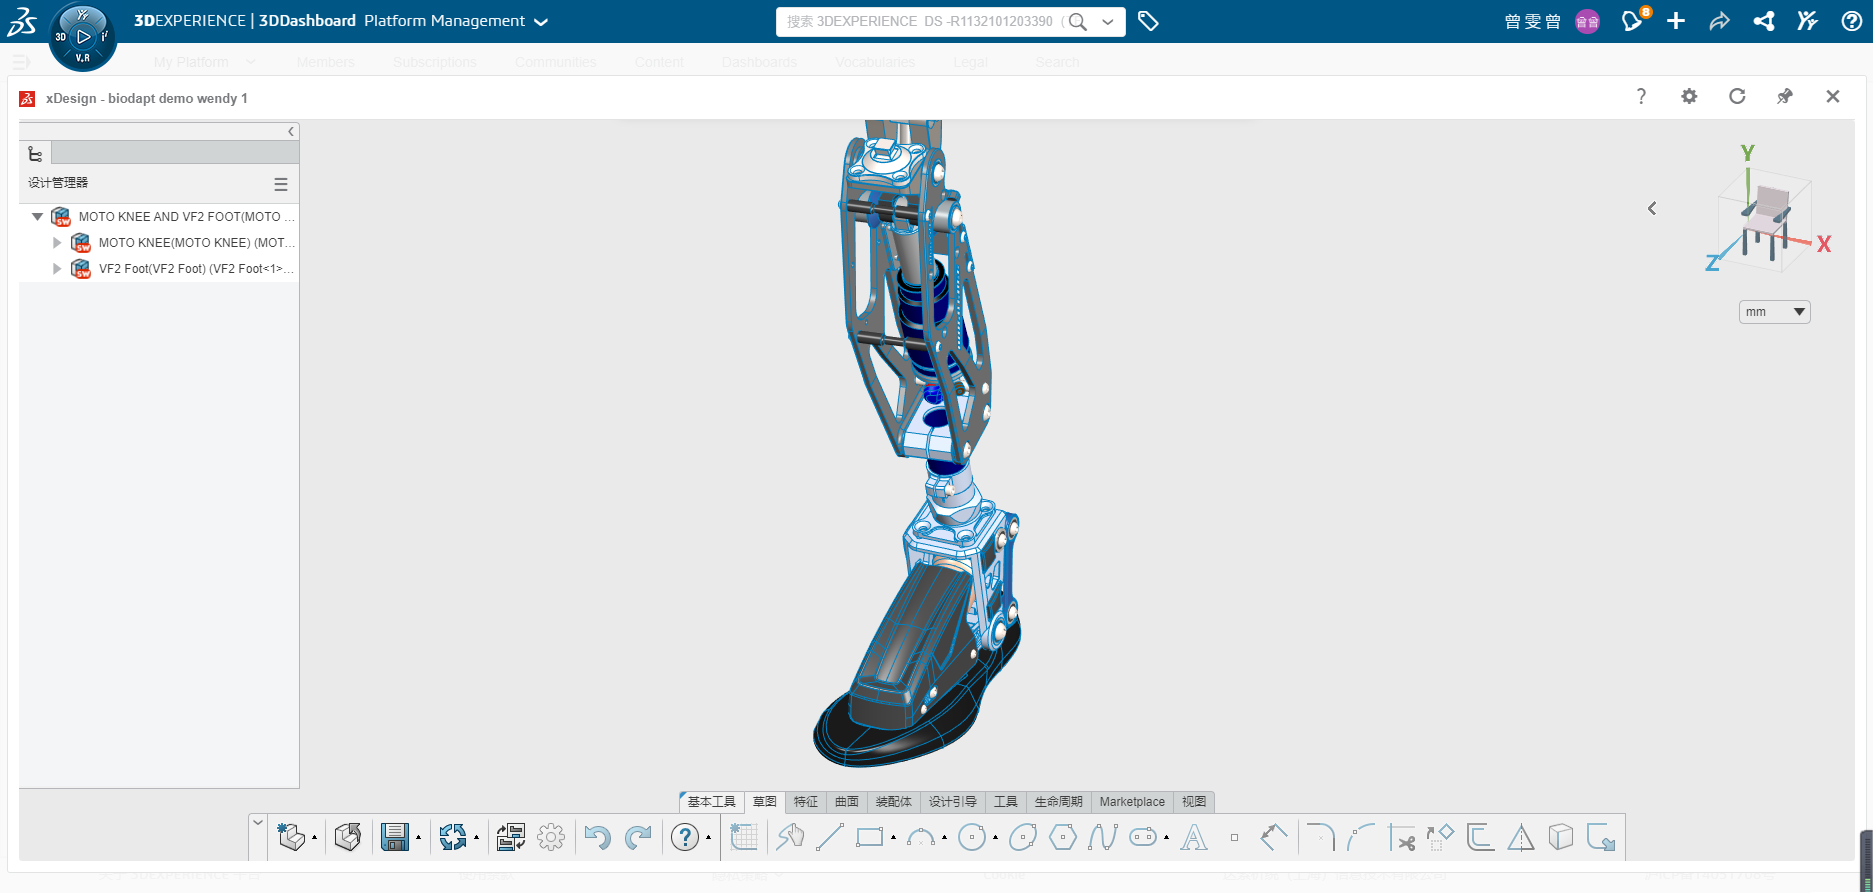Select the Point sketch tool
1873x893 pixels.
coord(1234,838)
